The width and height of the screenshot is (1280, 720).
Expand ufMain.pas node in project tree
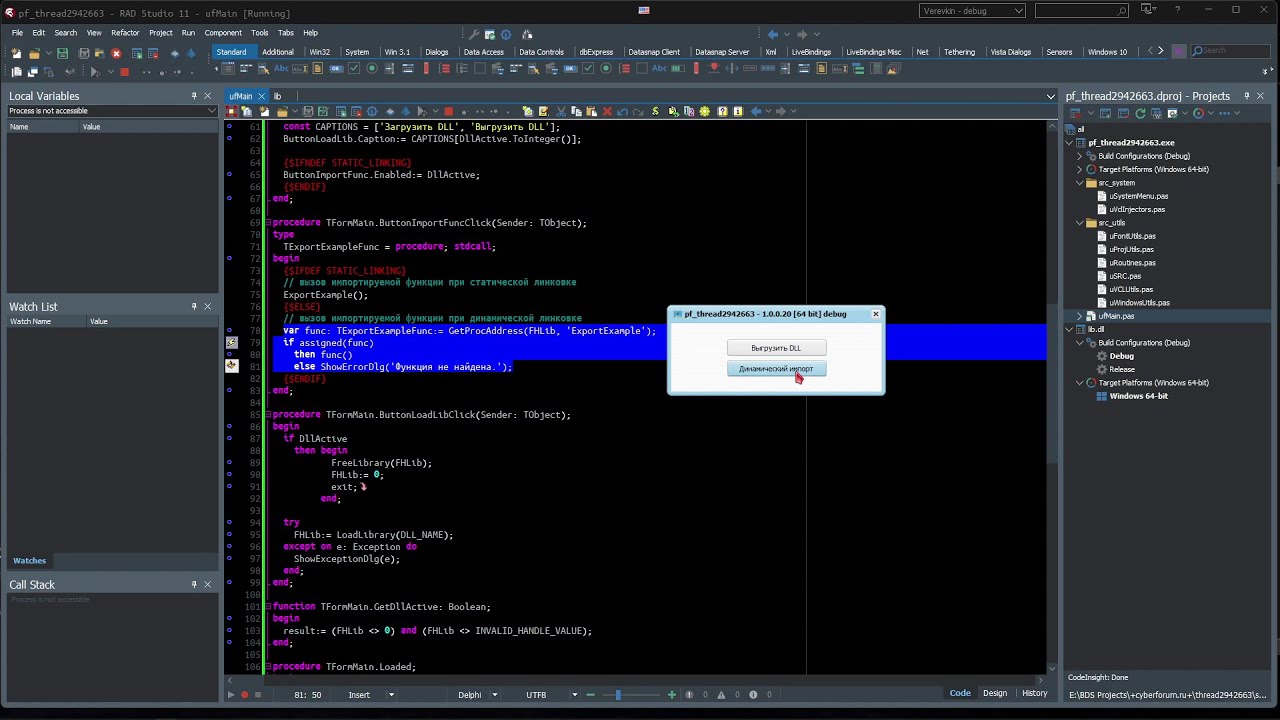click(x=1080, y=316)
